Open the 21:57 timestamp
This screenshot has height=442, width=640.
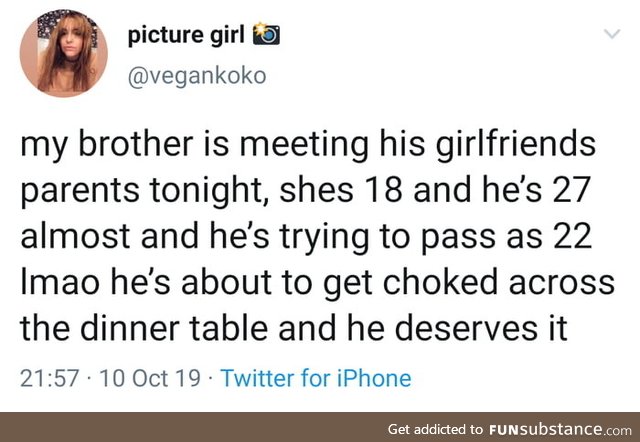(x=49, y=378)
